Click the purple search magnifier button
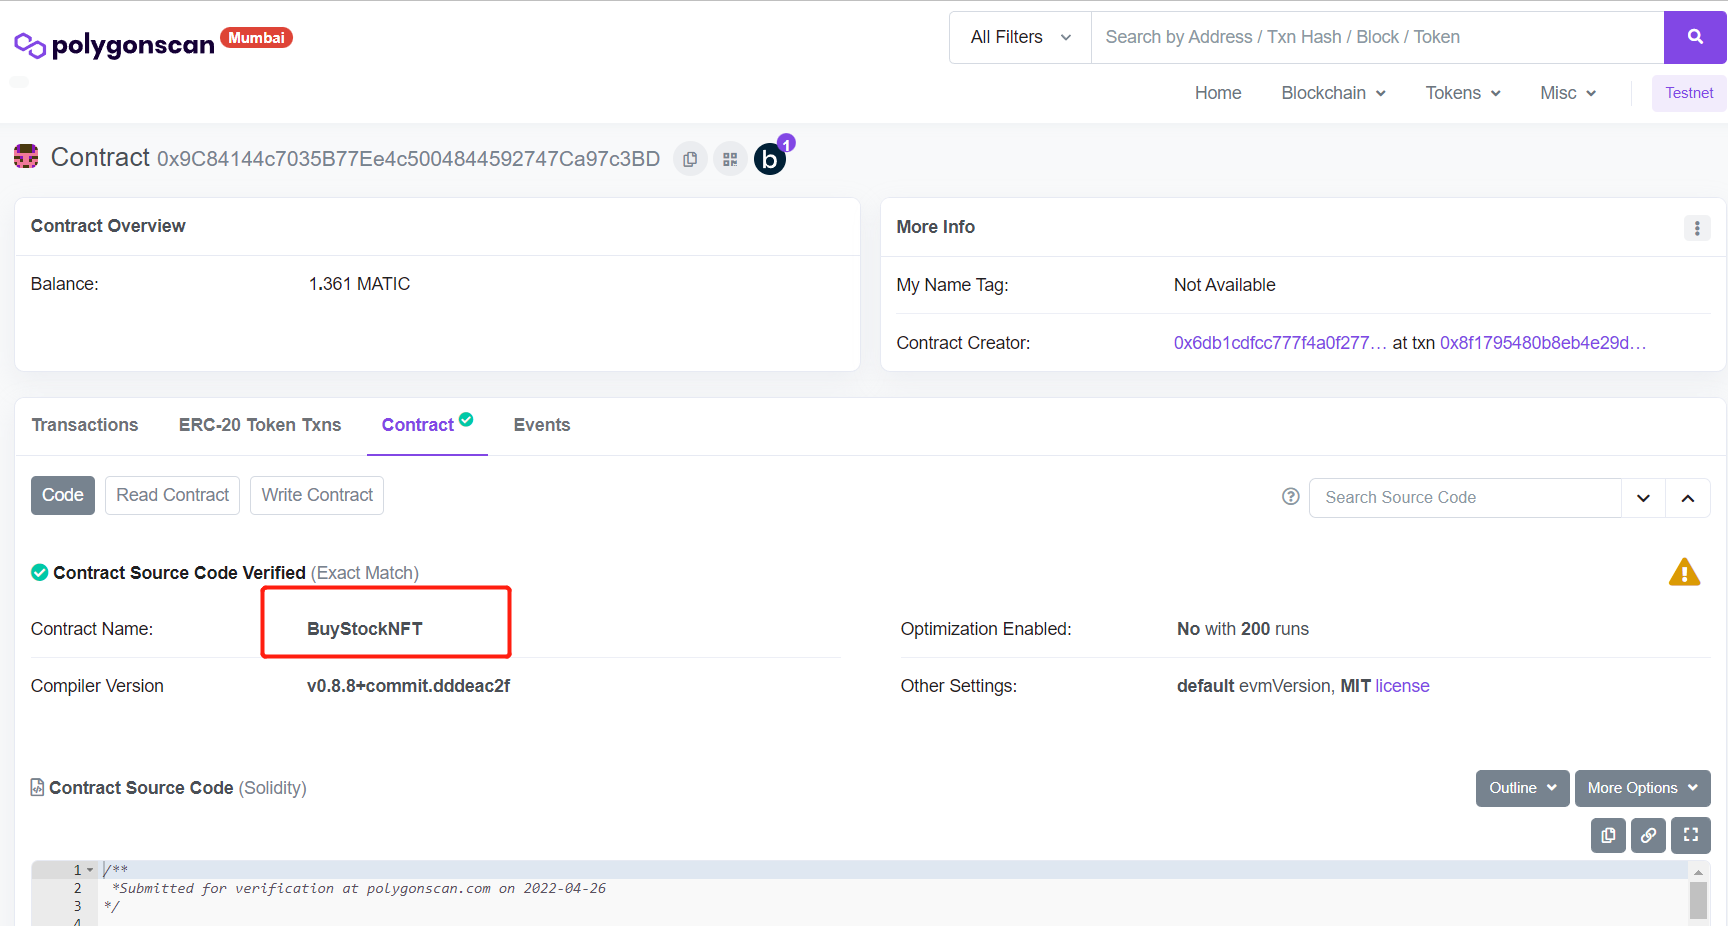Image resolution: width=1728 pixels, height=926 pixels. tap(1695, 37)
